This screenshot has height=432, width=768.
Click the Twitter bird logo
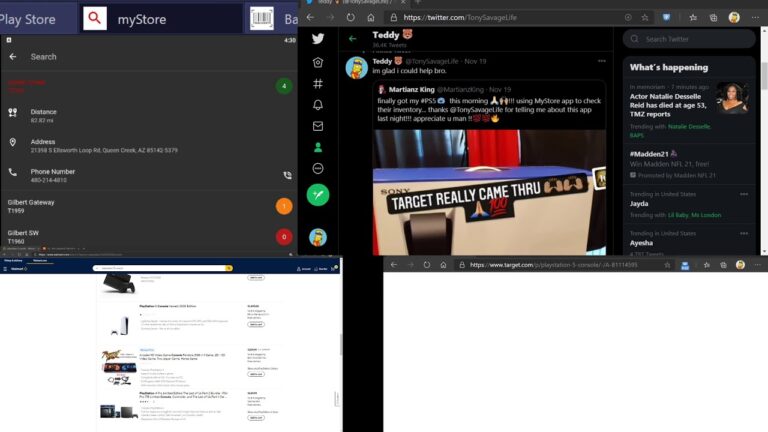318,38
